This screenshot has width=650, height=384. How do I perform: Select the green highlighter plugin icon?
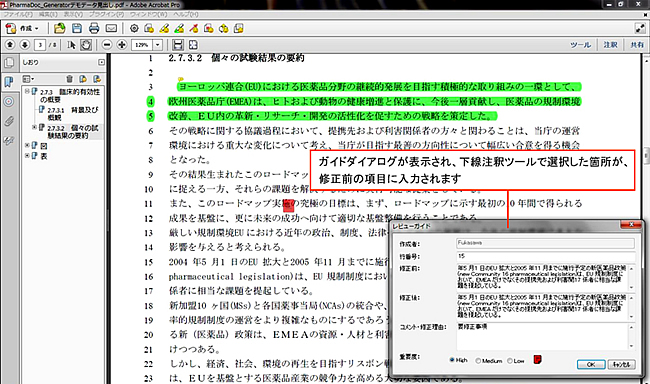click(179, 28)
